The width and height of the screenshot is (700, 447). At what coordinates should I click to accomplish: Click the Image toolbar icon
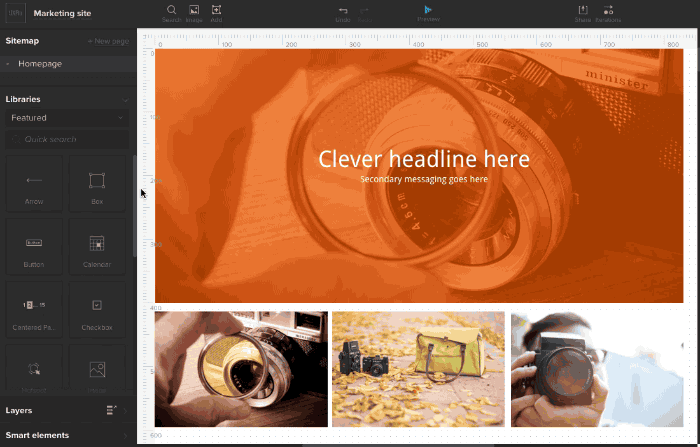point(194,13)
